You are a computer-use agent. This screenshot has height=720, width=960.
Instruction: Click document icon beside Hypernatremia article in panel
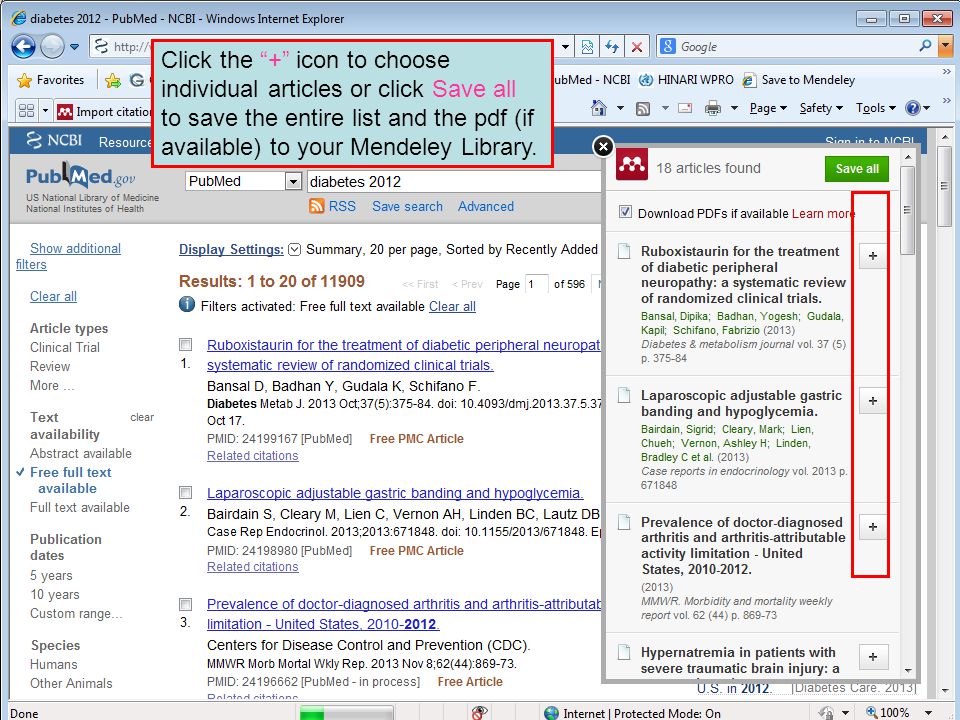tap(624, 652)
